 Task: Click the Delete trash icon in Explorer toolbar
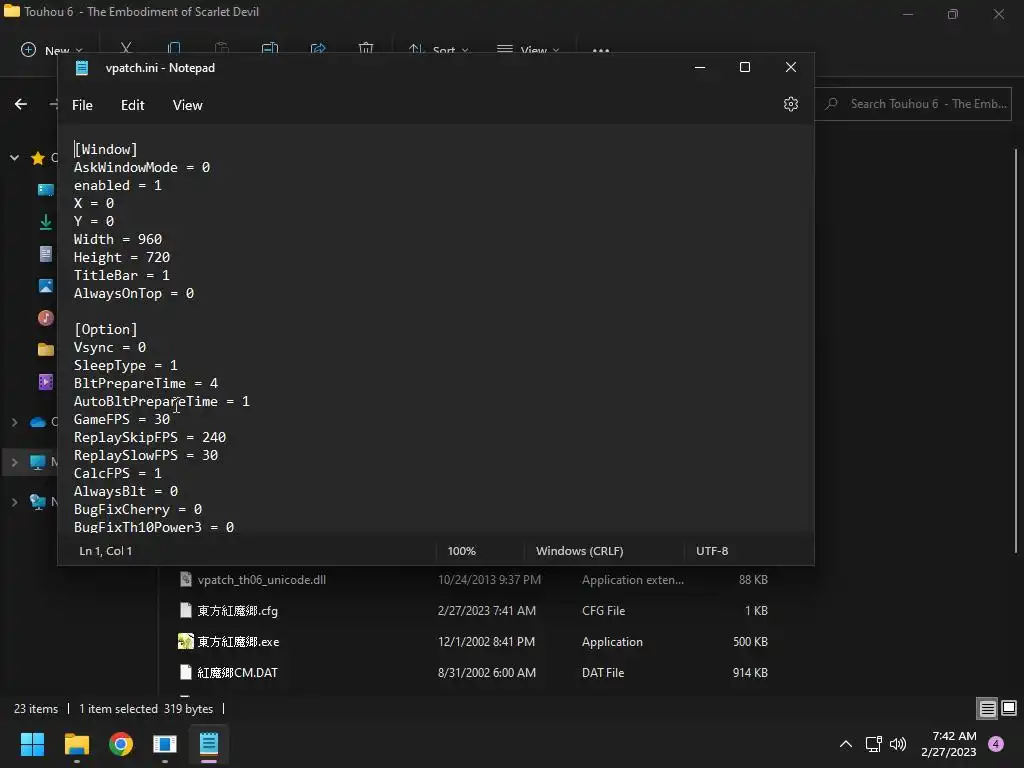[x=366, y=48]
